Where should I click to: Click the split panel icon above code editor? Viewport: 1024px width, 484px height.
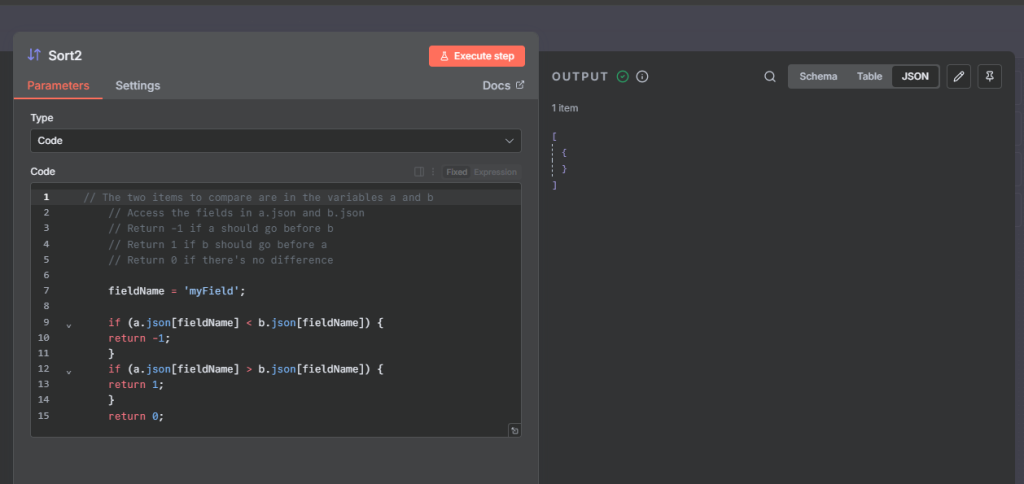point(419,172)
